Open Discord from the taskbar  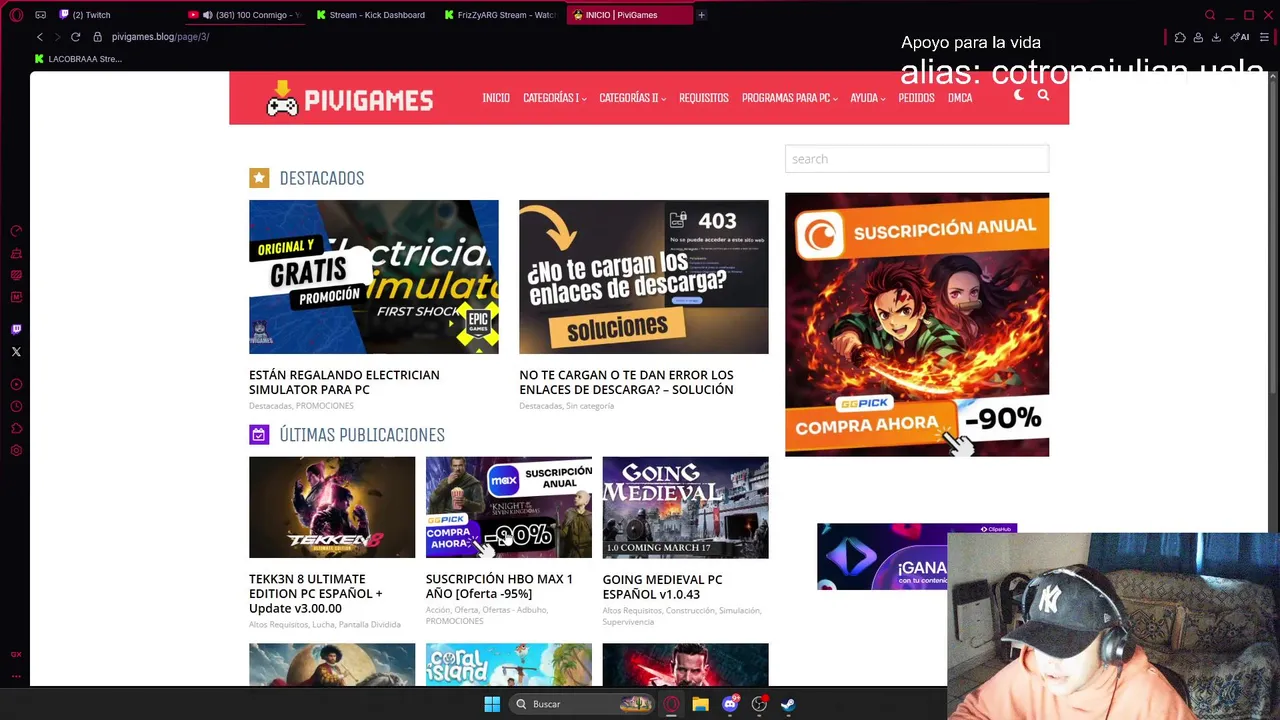[730, 704]
